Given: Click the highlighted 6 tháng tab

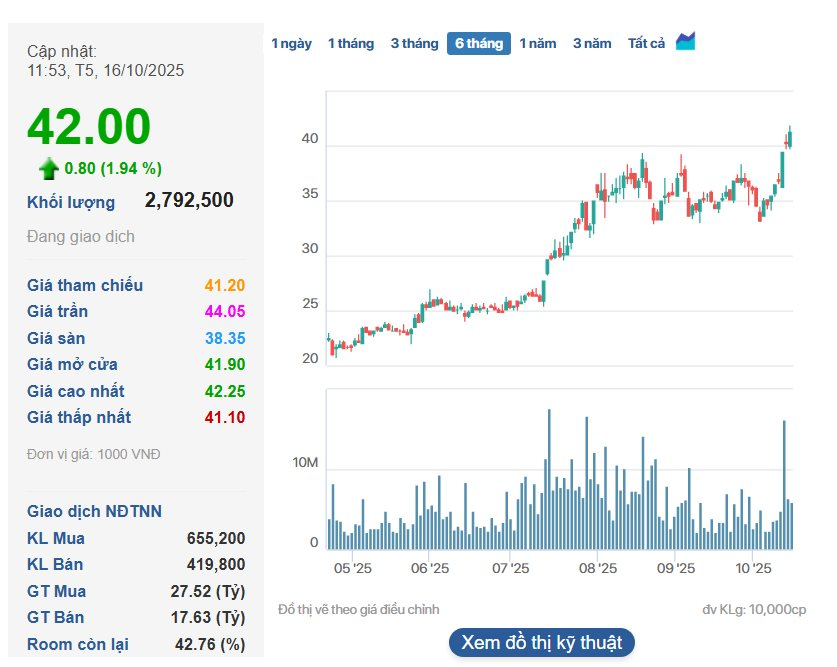Looking at the screenshot, I should (x=479, y=43).
